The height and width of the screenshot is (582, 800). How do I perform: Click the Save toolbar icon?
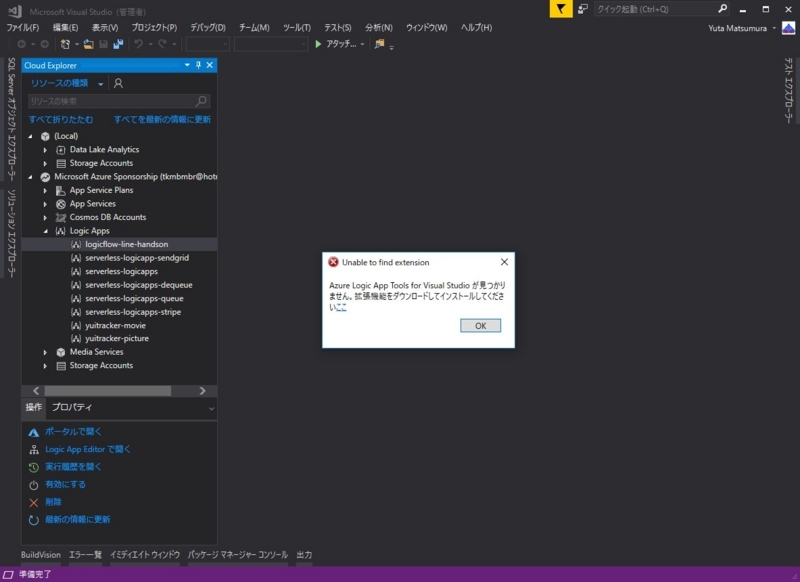click(103, 44)
